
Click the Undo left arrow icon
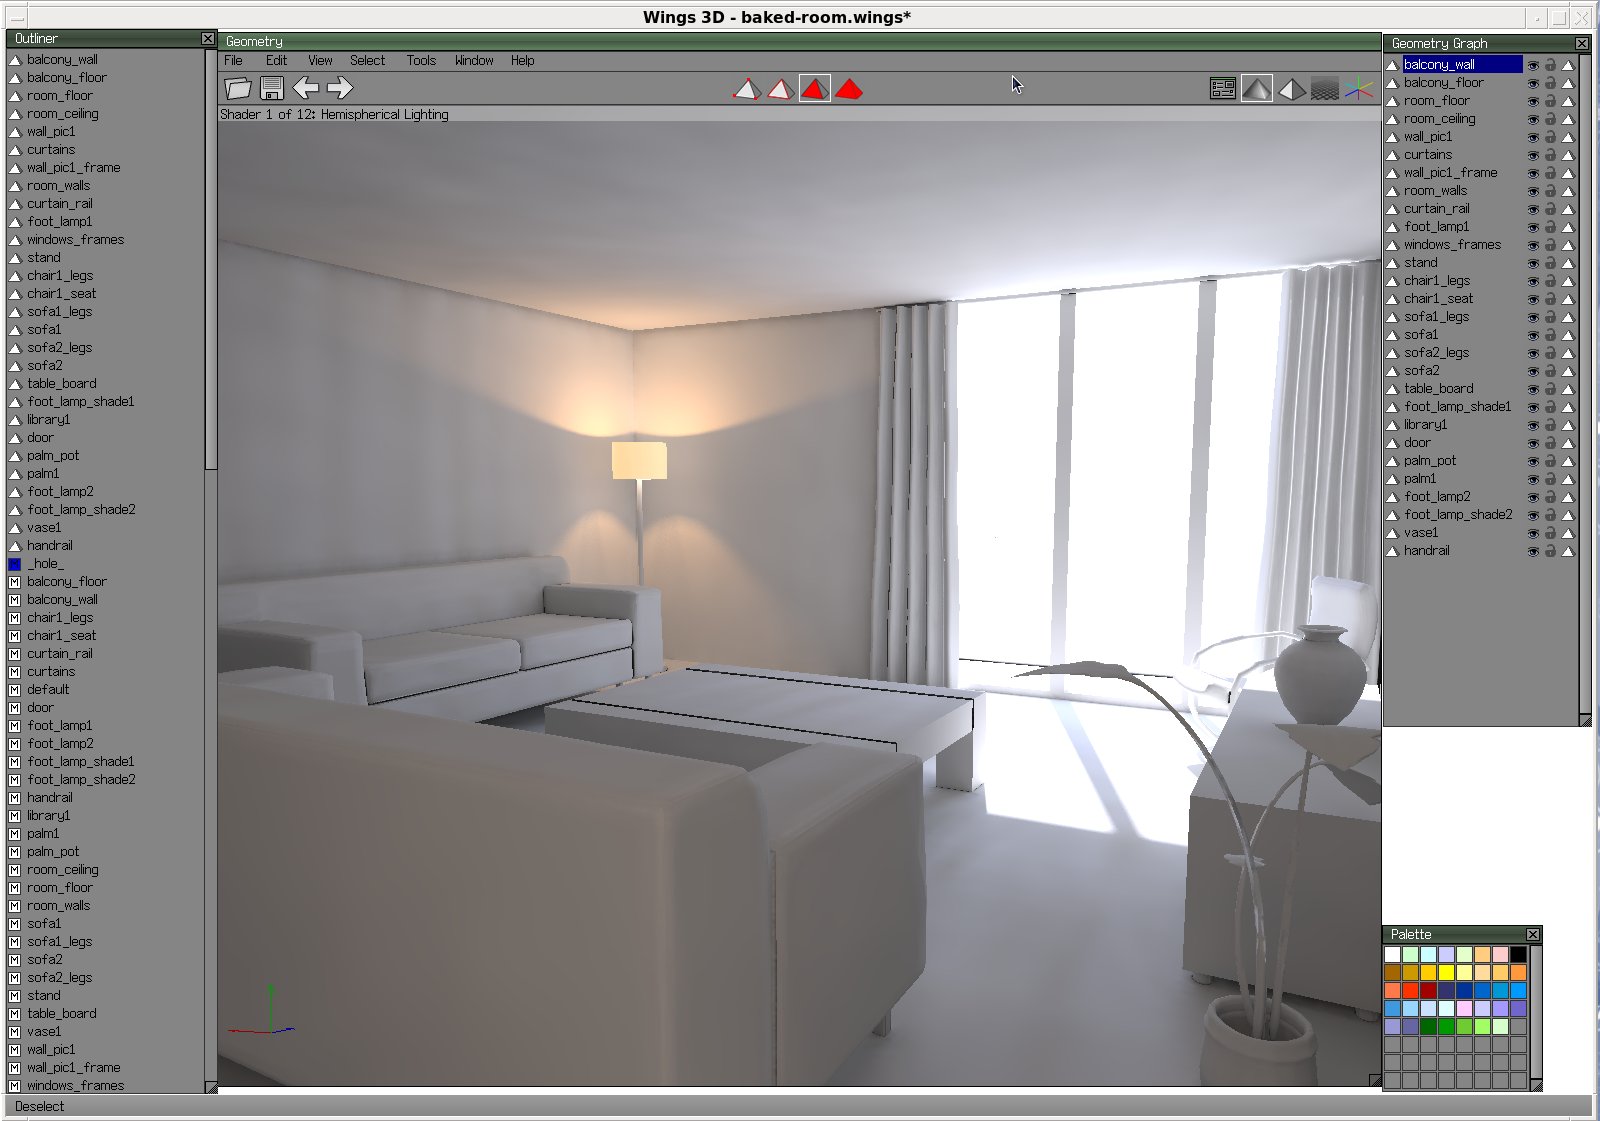[306, 88]
